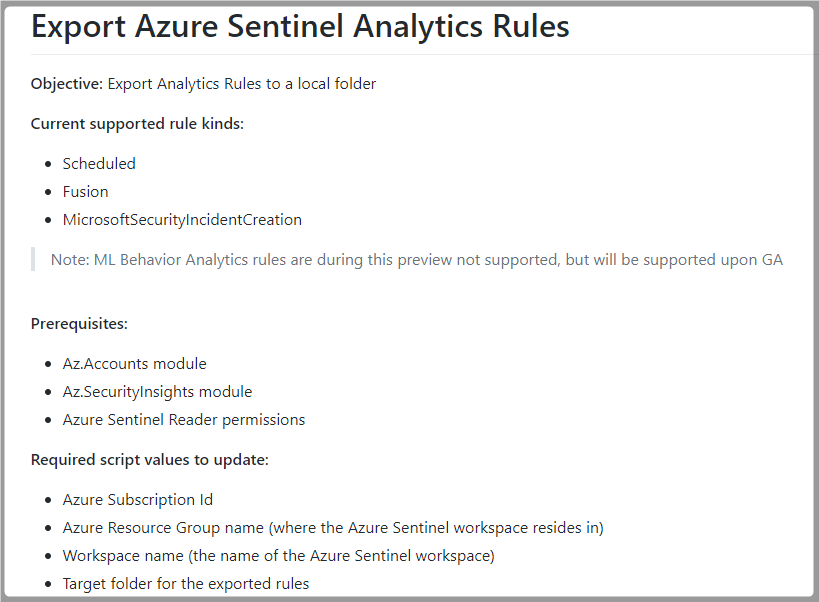Click the bullet point before "Az.Accounts module"

(48, 364)
